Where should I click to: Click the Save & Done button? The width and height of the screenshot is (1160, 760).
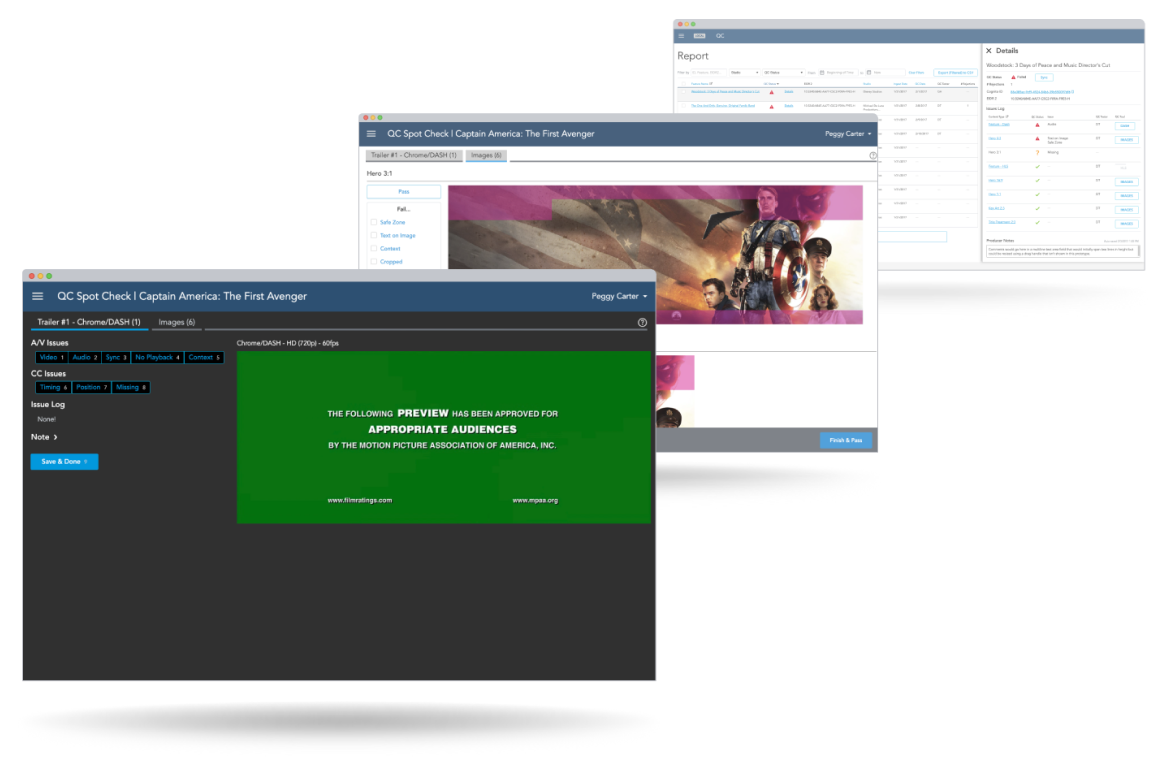(64, 462)
